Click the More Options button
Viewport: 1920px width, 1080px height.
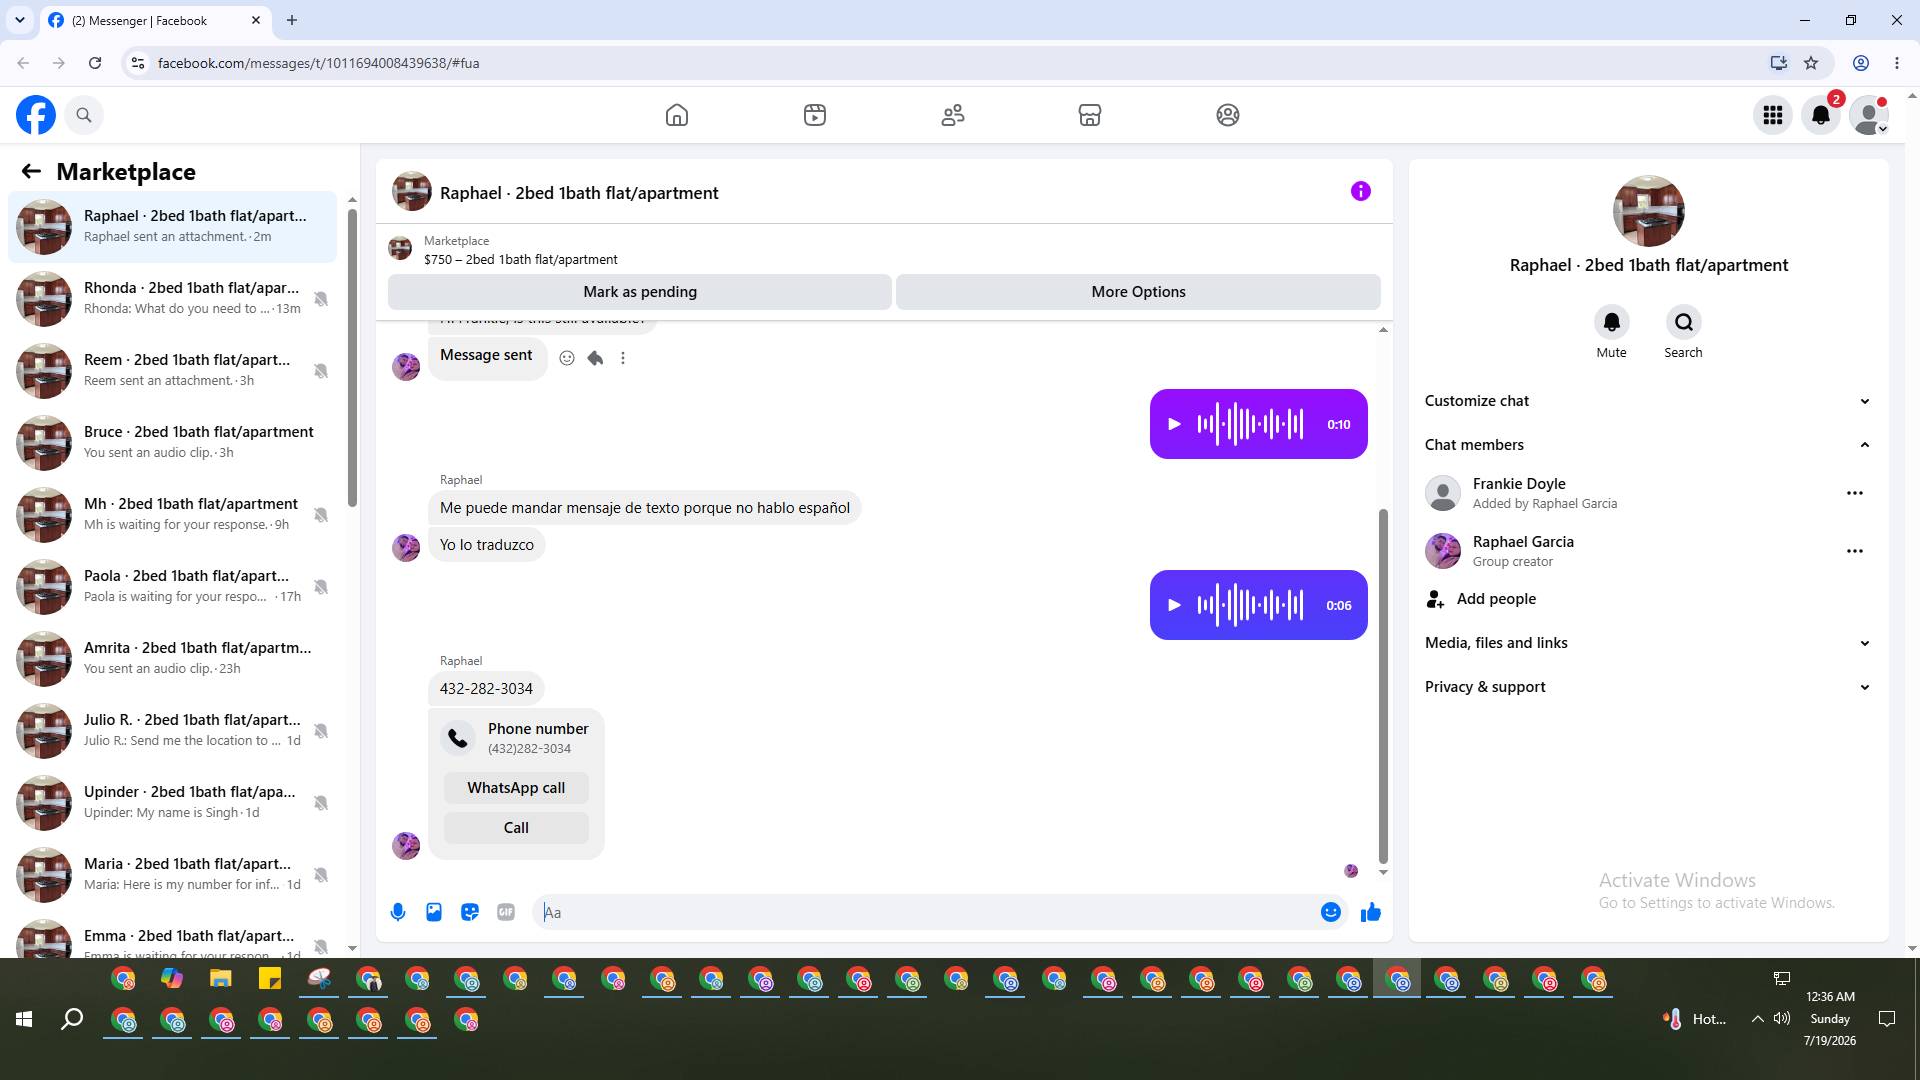tap(1138, 292)
